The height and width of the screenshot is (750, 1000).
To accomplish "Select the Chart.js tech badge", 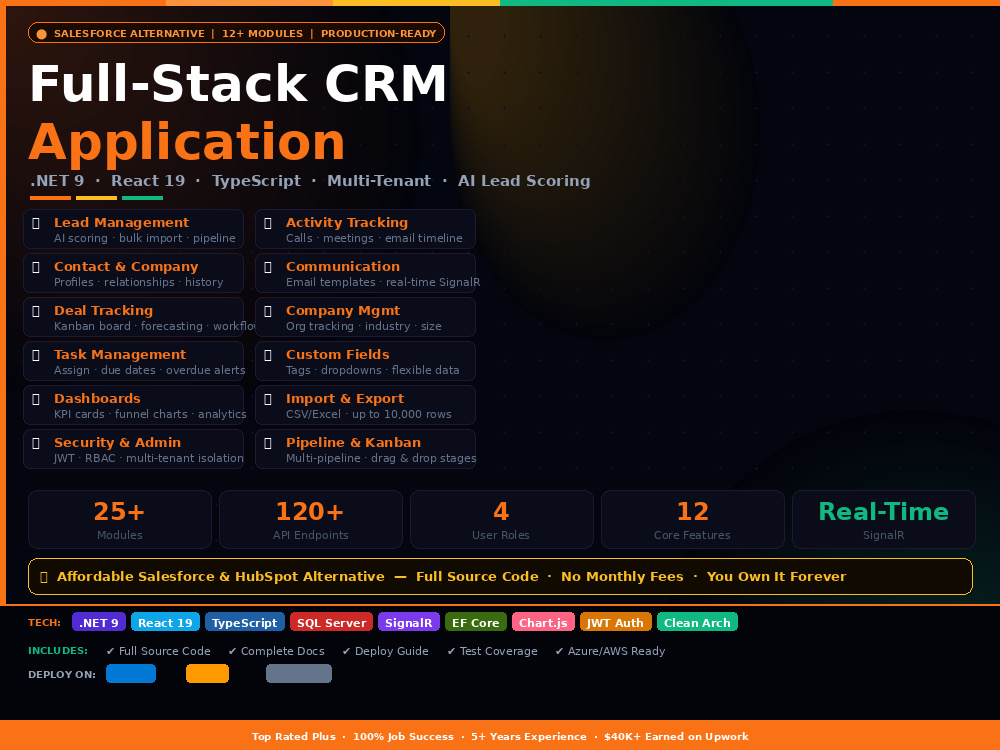I will (x=543, y=622).
